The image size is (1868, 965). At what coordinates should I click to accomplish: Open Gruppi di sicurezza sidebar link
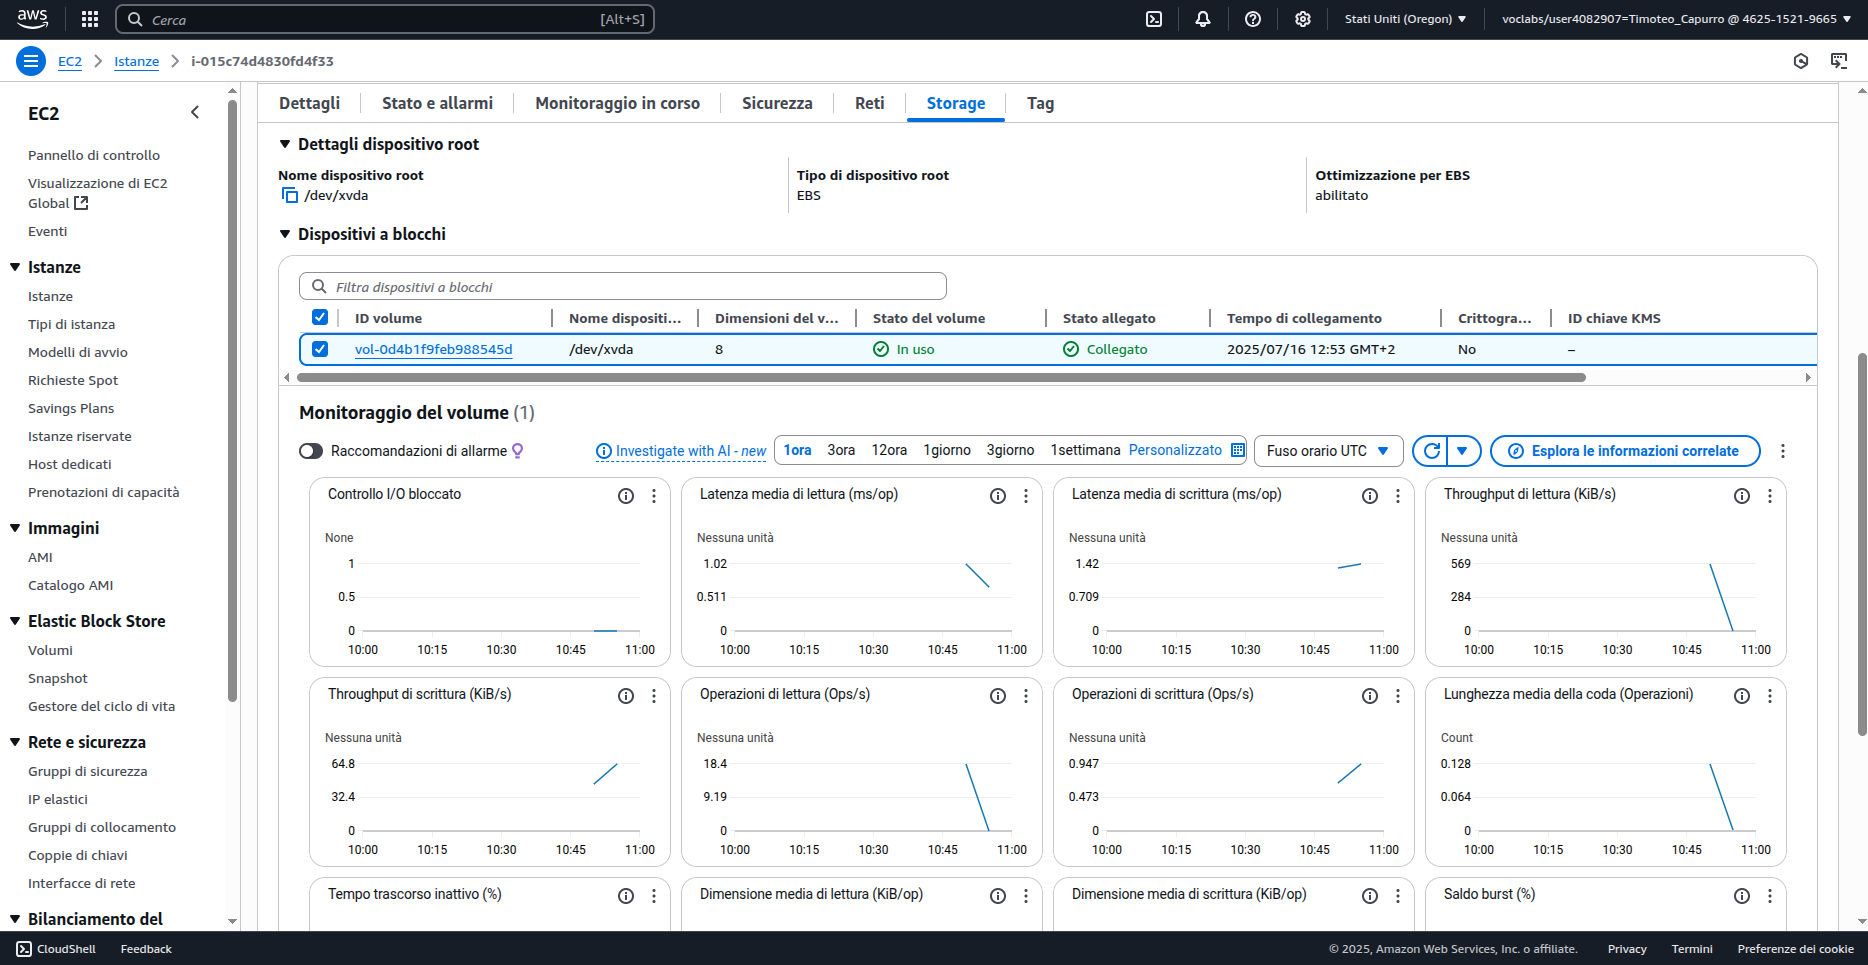(x=88, y=771)
